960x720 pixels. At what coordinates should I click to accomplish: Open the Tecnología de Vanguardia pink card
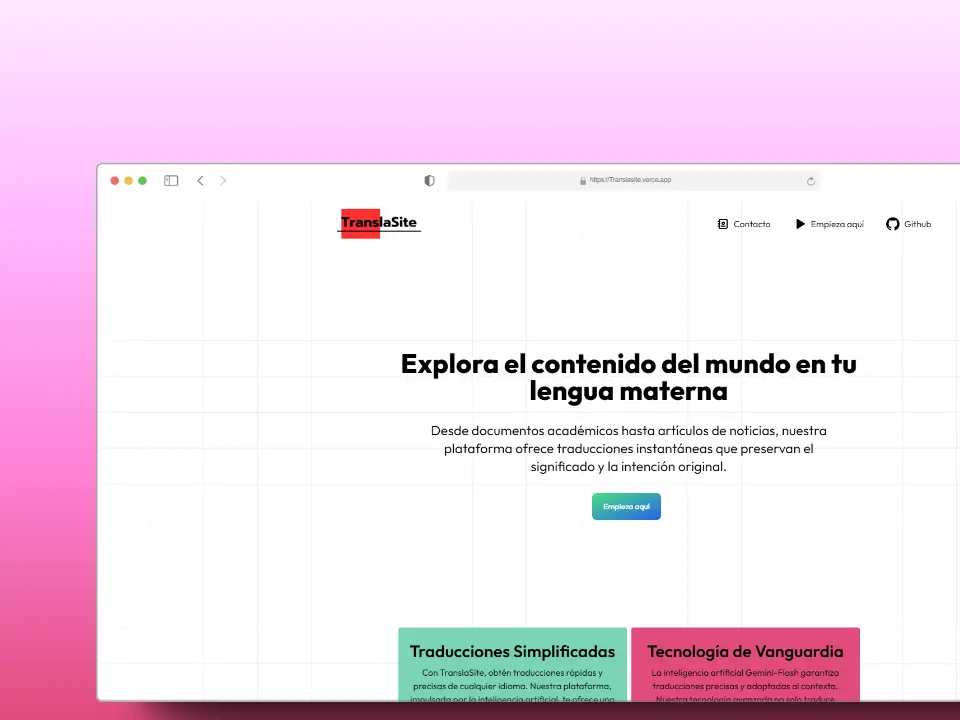point(745,664)
